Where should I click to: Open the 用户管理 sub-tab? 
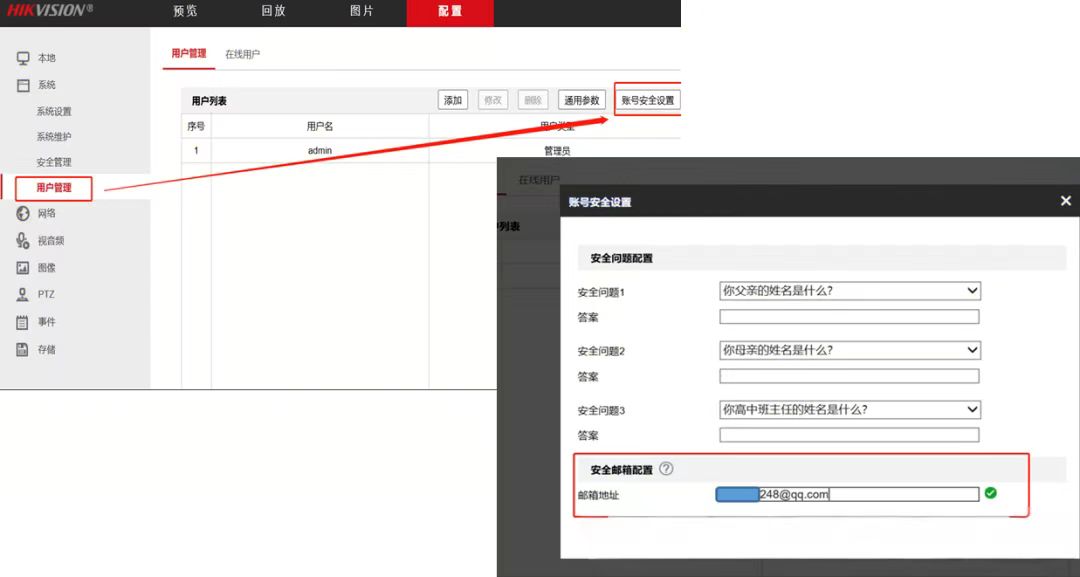pyautogui.click(x=189, y=54)
